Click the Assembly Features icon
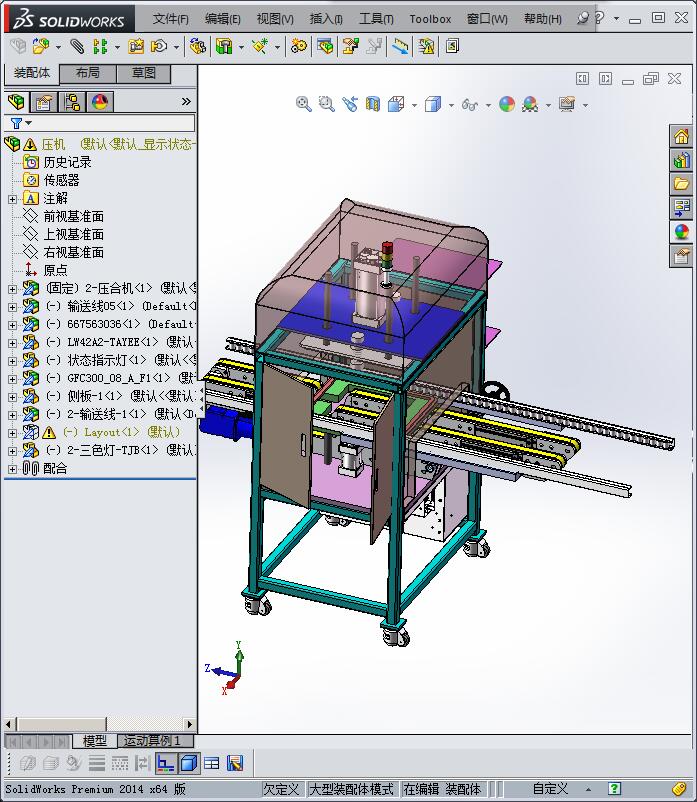This screenshot has width=697, height=802. click(224, 47)
